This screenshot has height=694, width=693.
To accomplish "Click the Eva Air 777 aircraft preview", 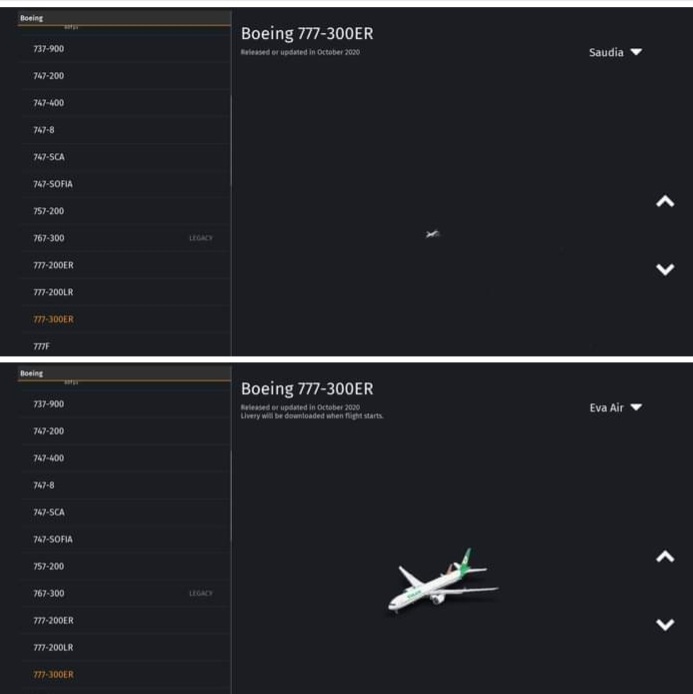I will pyautogui.click(x=442, y=579).
